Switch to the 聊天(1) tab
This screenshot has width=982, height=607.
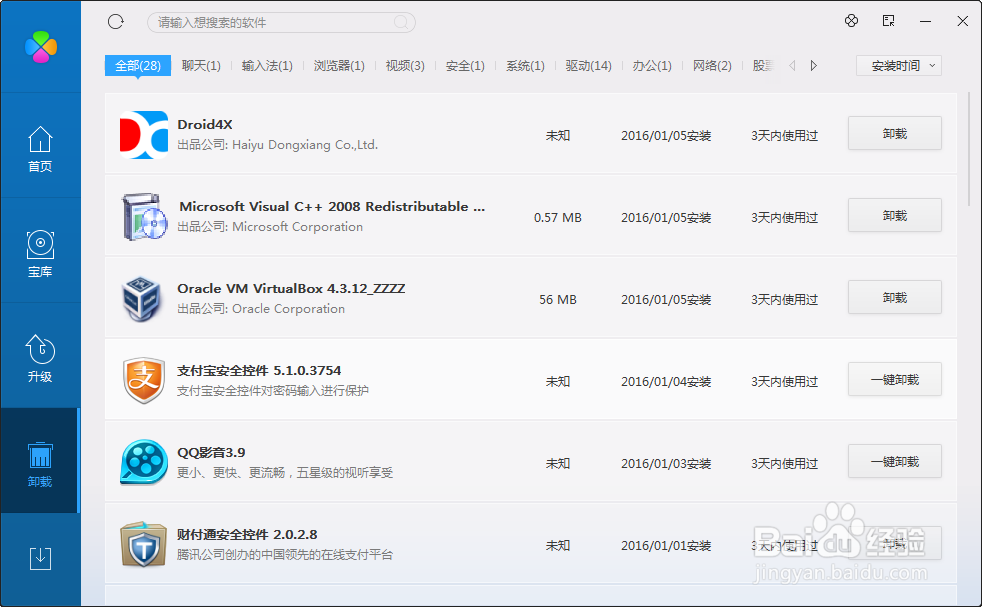tap(201, 66)
